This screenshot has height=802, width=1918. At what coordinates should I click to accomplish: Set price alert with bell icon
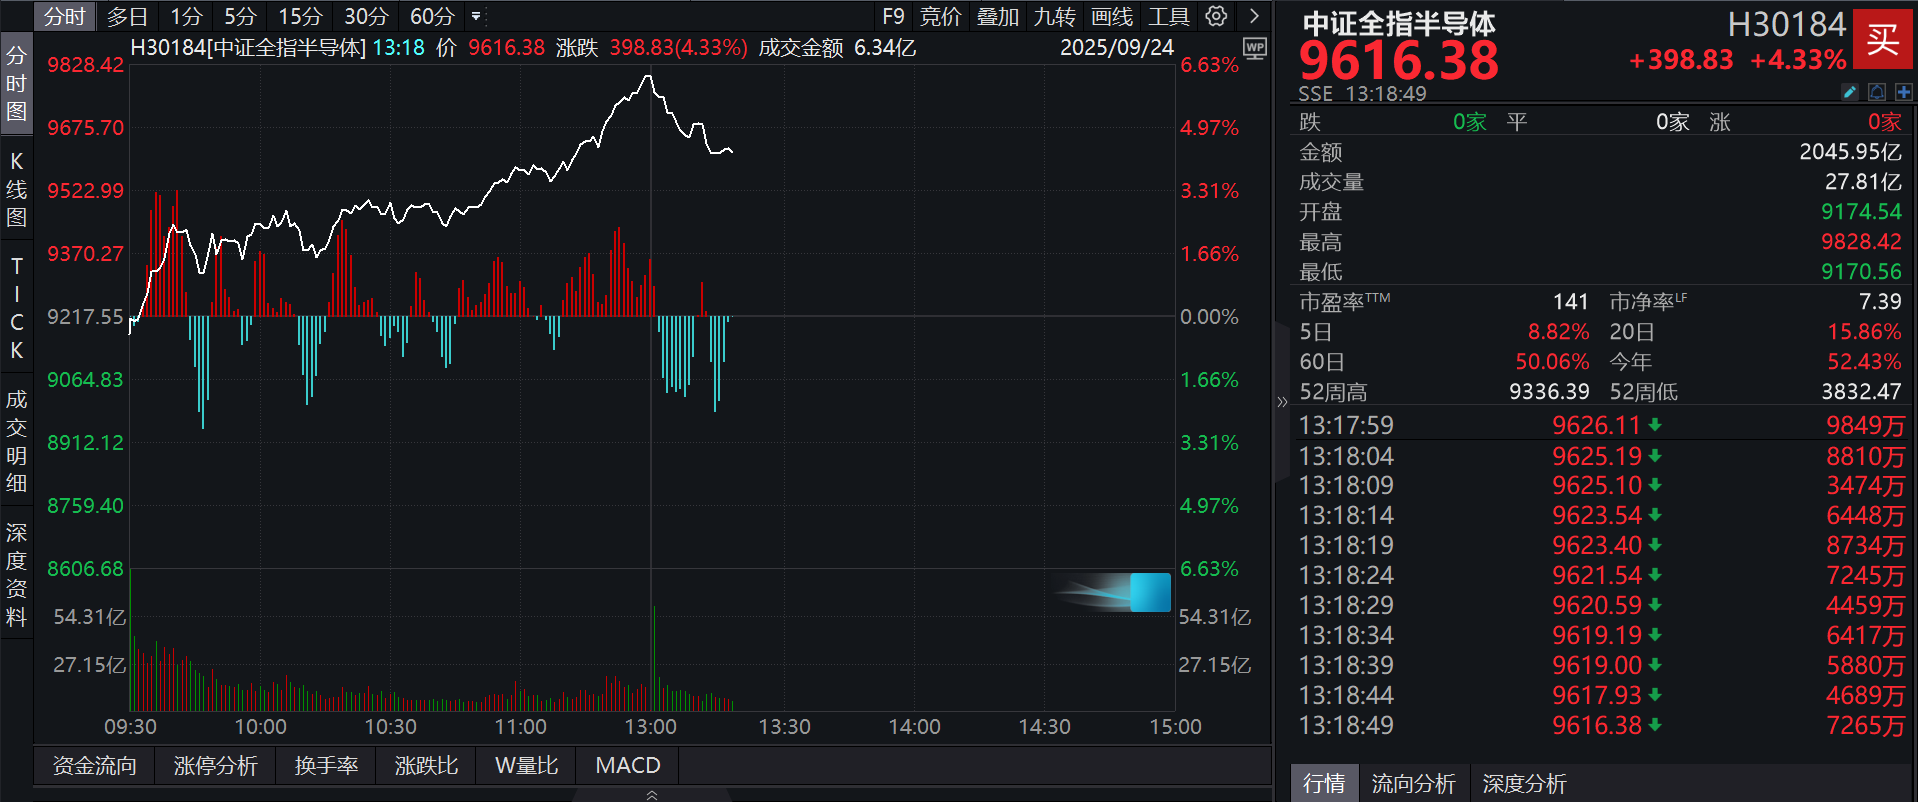coord(1877,92)
